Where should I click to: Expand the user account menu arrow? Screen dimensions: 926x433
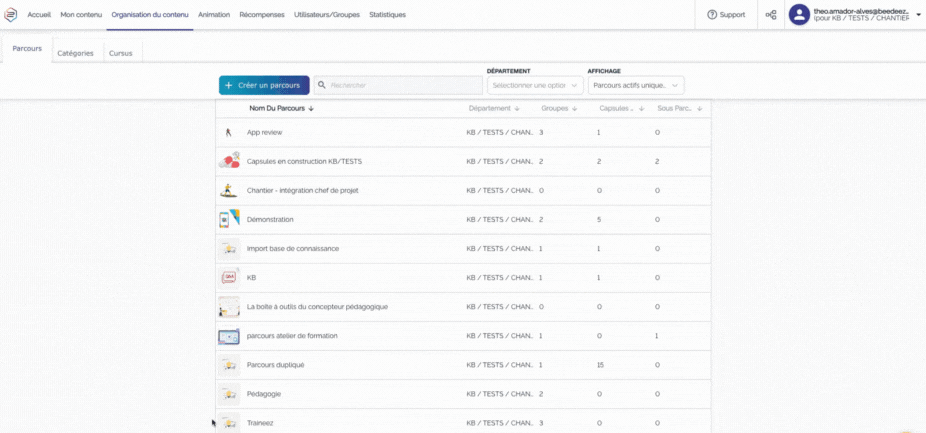(x=918, y=15)
